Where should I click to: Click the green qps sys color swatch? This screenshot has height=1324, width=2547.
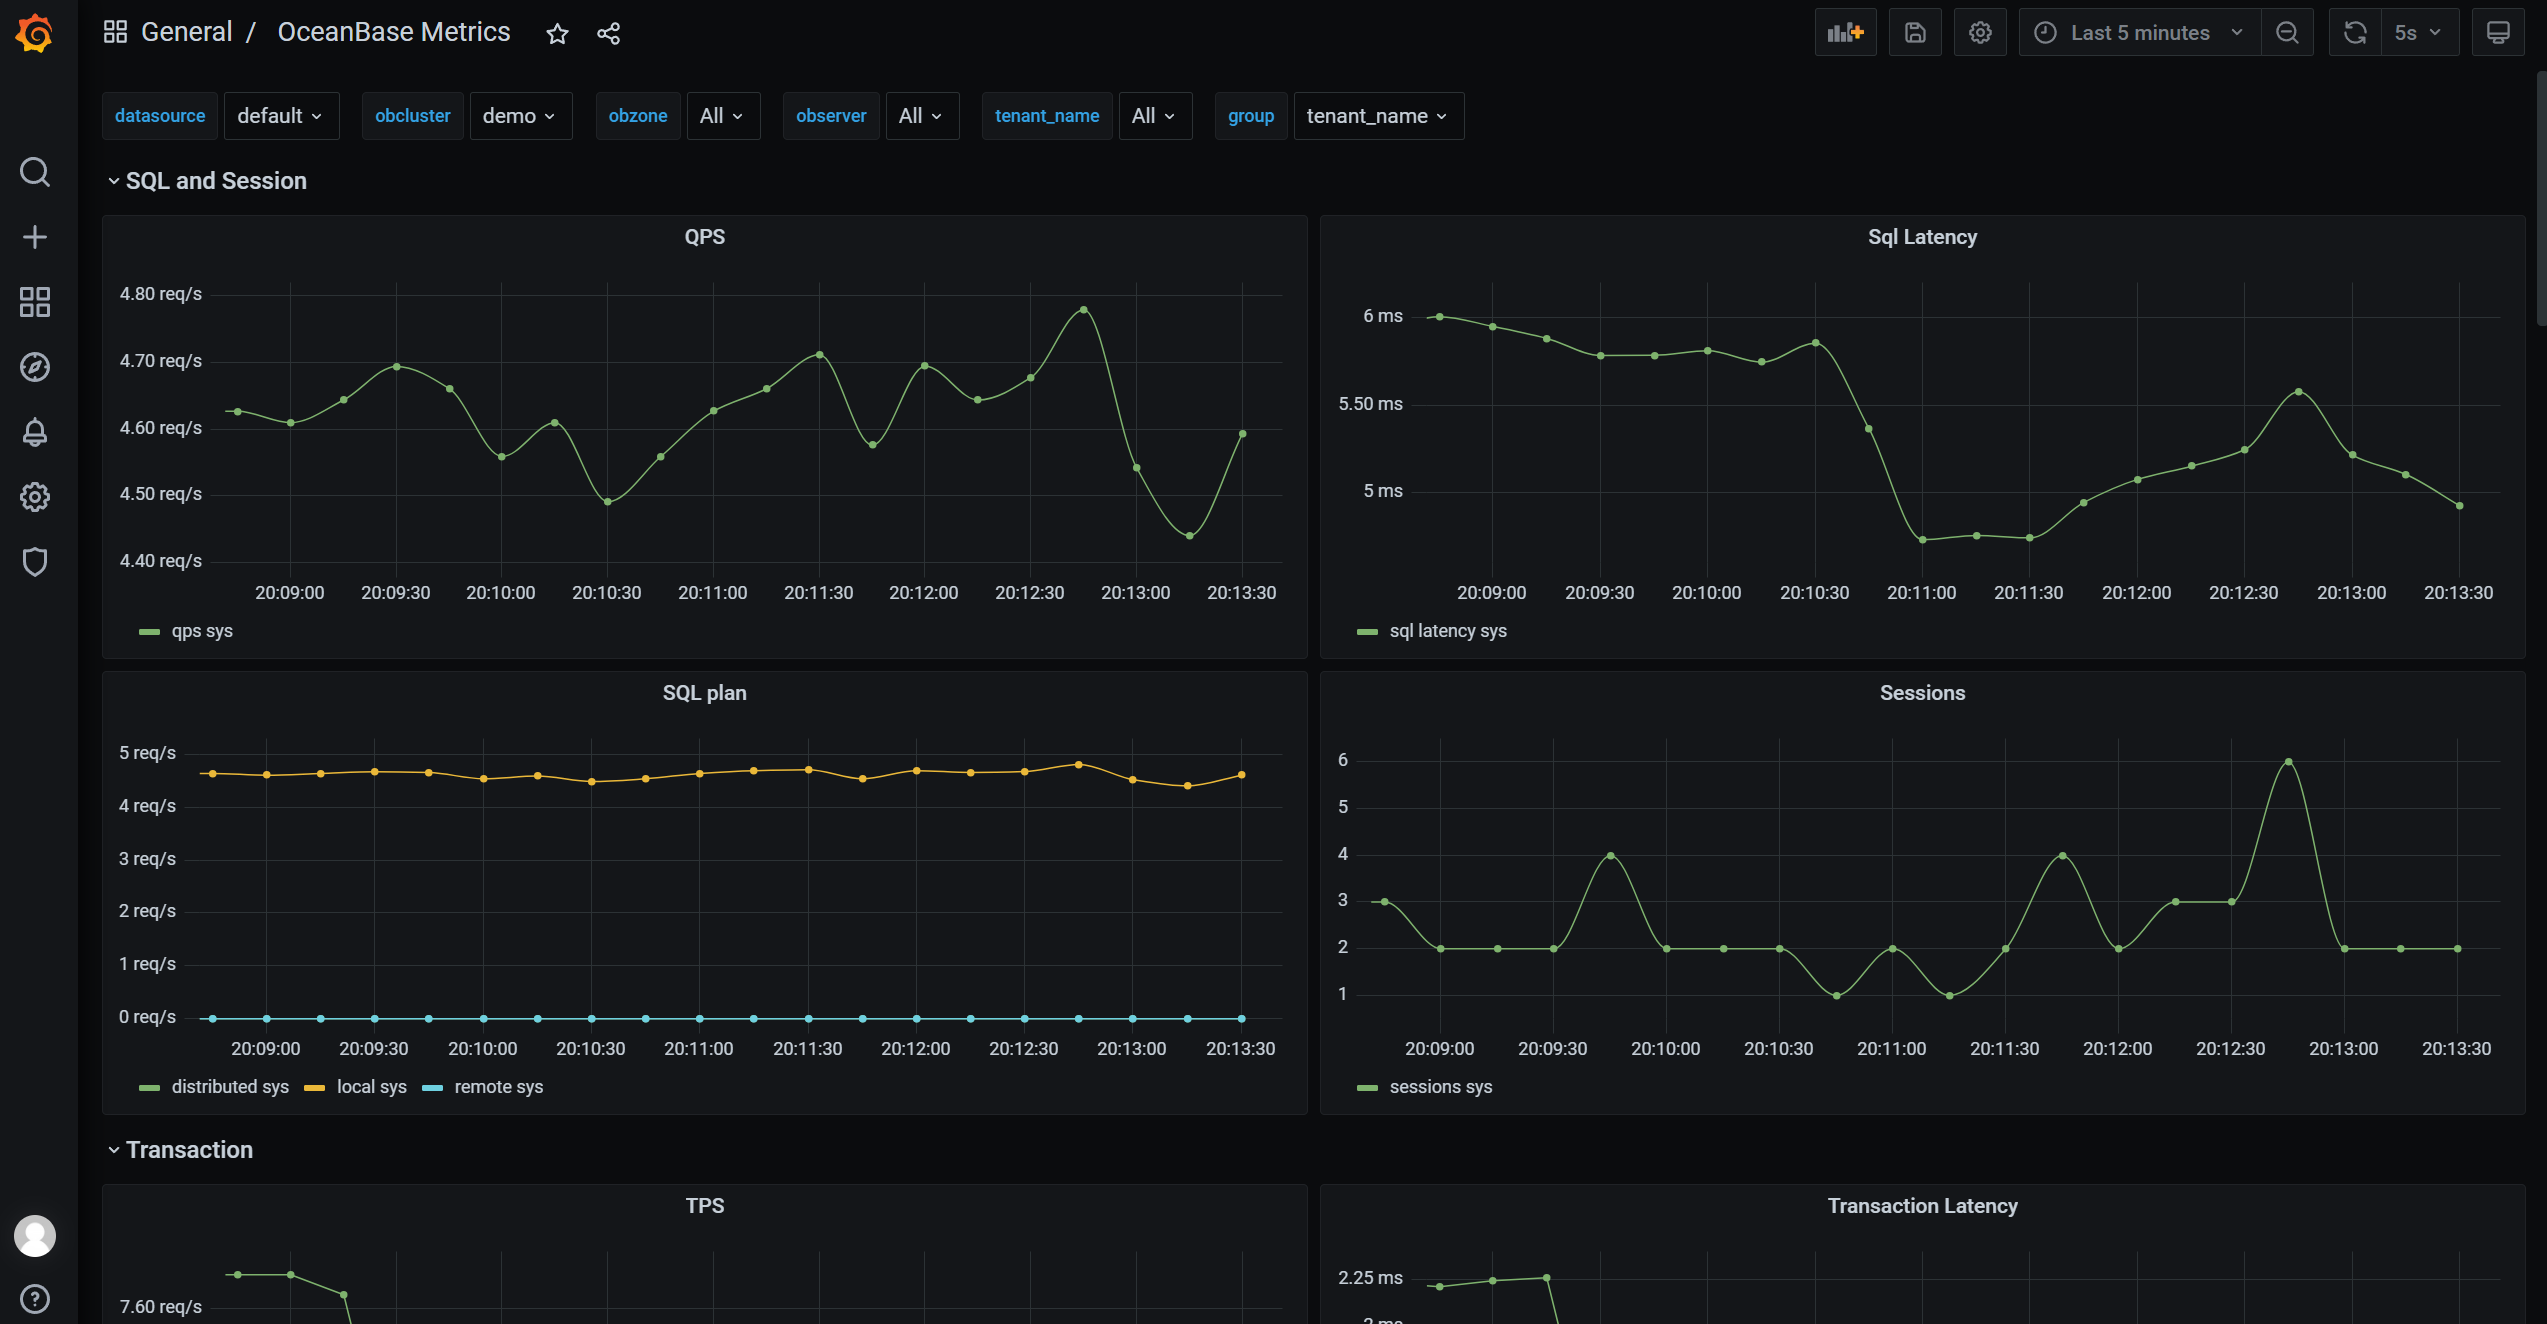[x=149, y=632]
